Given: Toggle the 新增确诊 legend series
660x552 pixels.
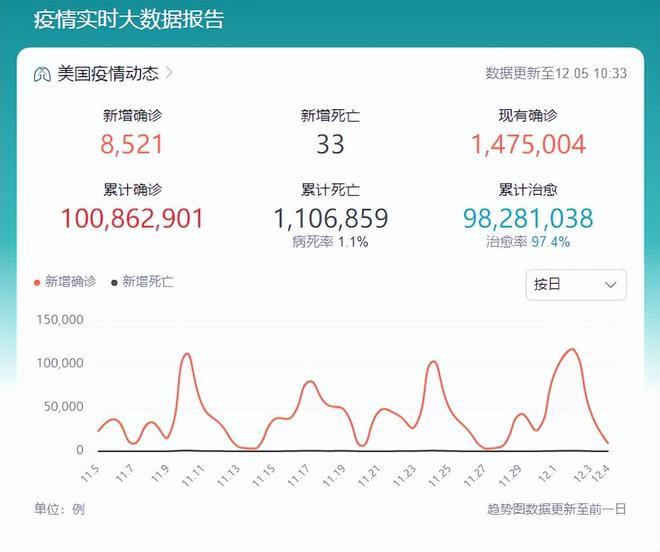Looking at the screenshot, I should (65, 282).
